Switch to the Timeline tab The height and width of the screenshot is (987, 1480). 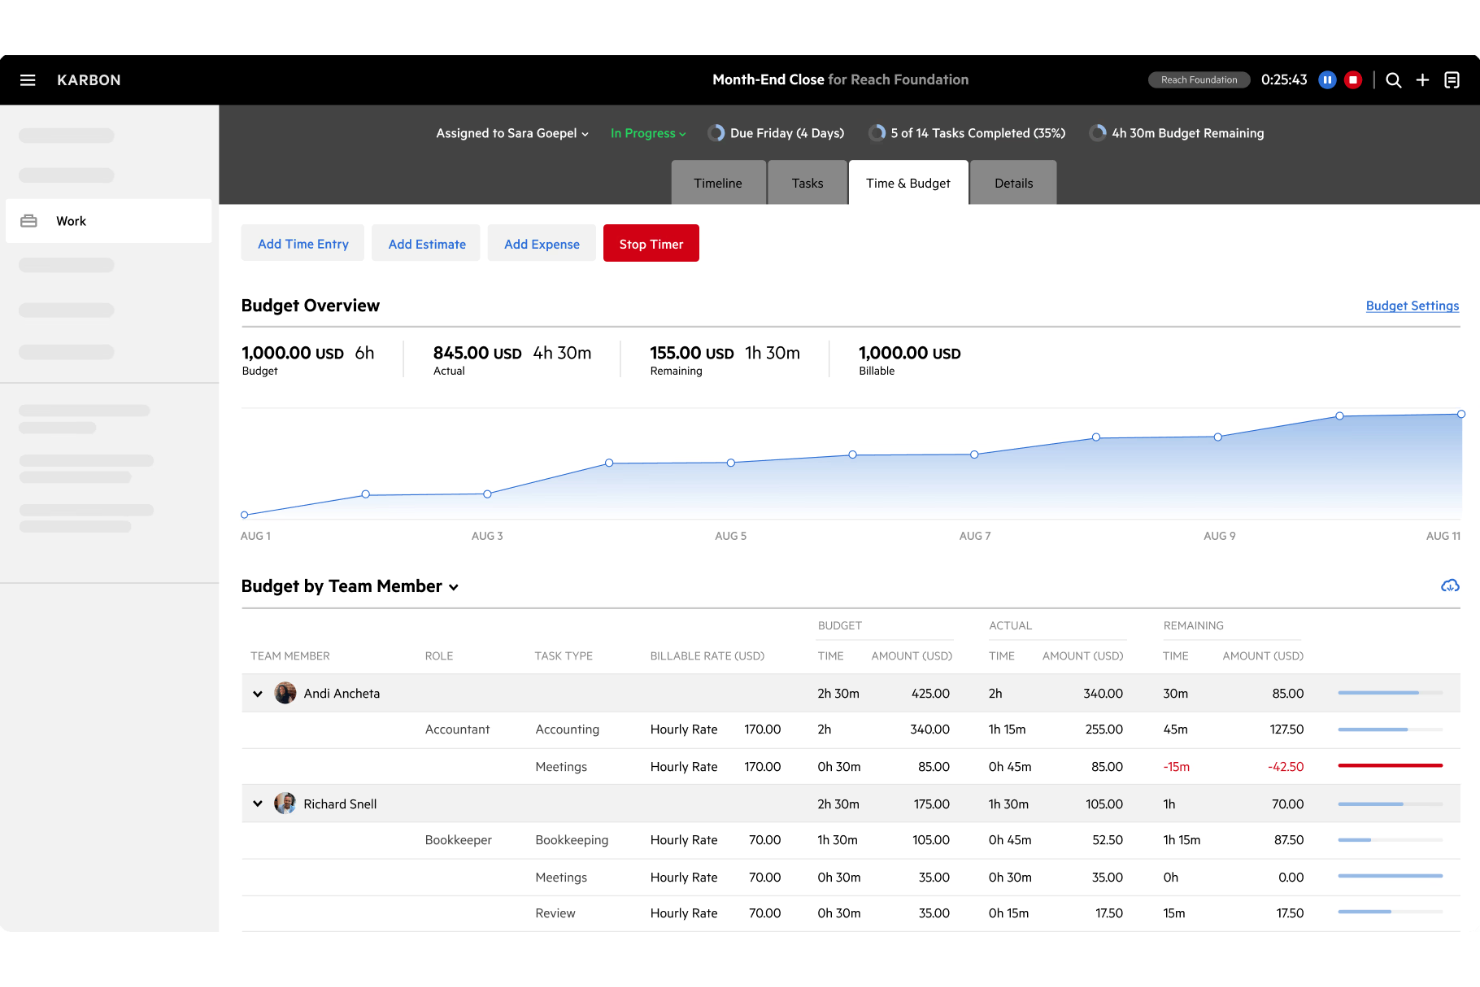click(718, 183)
